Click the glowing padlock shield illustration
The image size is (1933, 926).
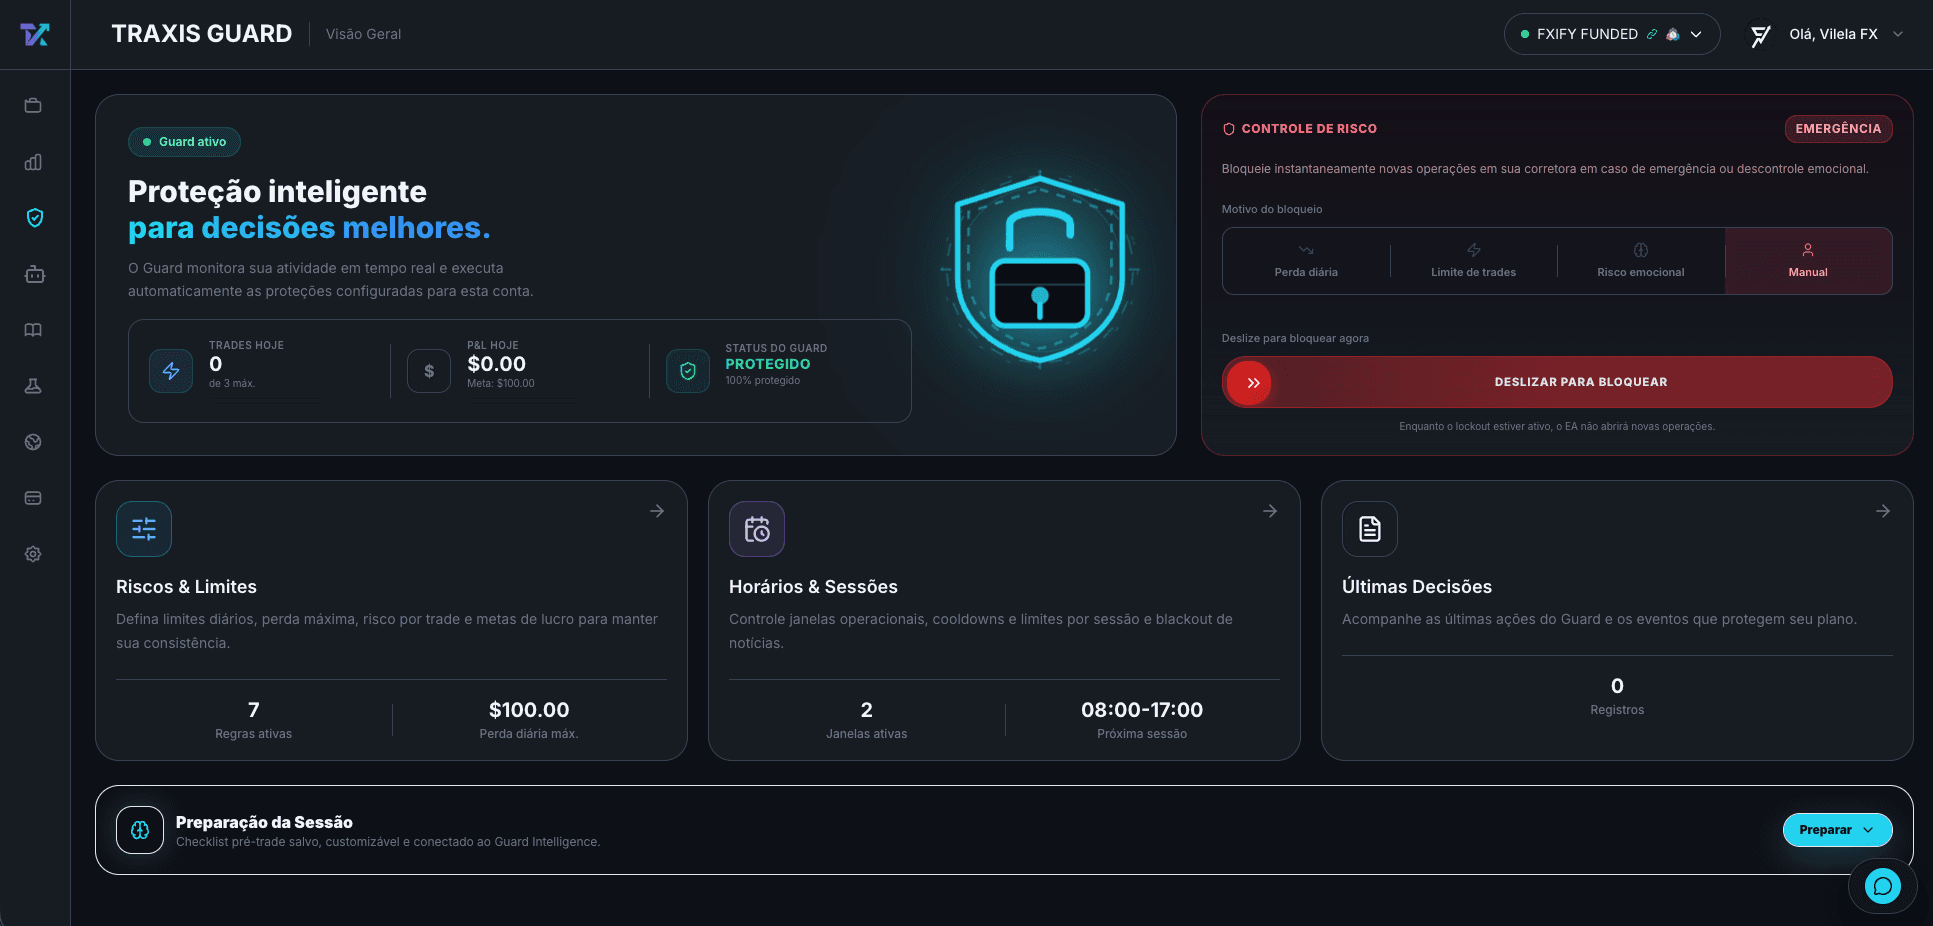[1040, 268]
